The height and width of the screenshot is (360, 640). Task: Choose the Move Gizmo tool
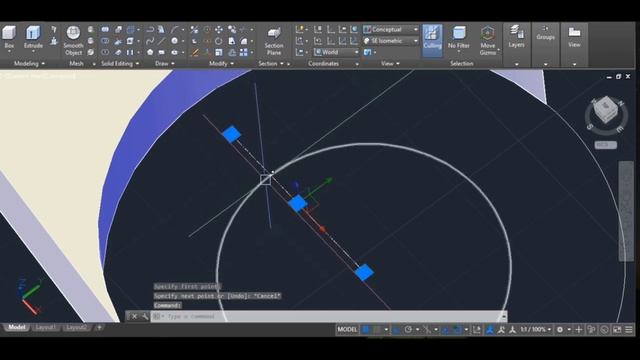pyautogui.click(x=488, y=40)
